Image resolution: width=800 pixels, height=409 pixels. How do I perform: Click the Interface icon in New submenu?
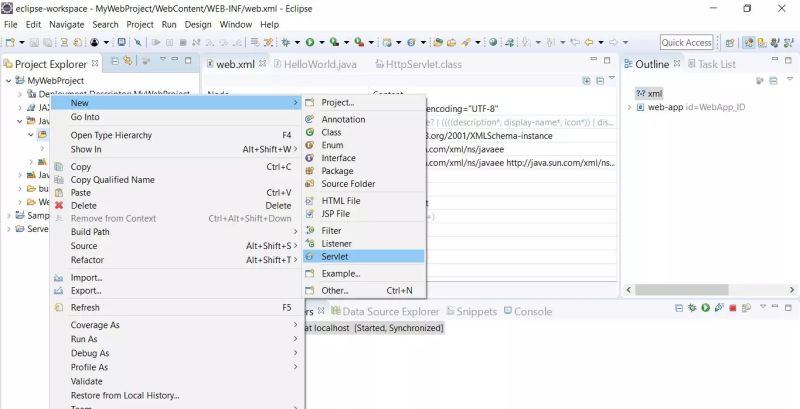[x=310, y=158]
